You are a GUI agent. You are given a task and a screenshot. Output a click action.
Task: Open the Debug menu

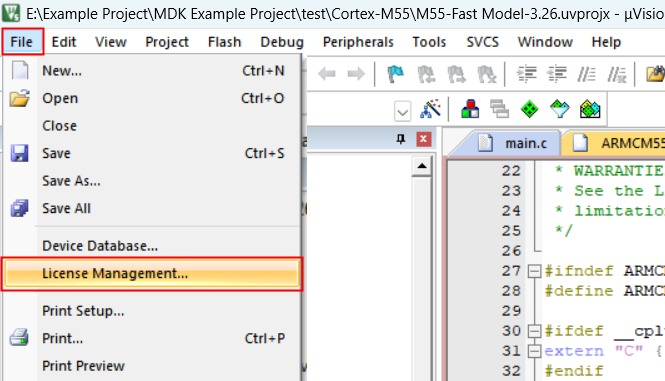282,42
